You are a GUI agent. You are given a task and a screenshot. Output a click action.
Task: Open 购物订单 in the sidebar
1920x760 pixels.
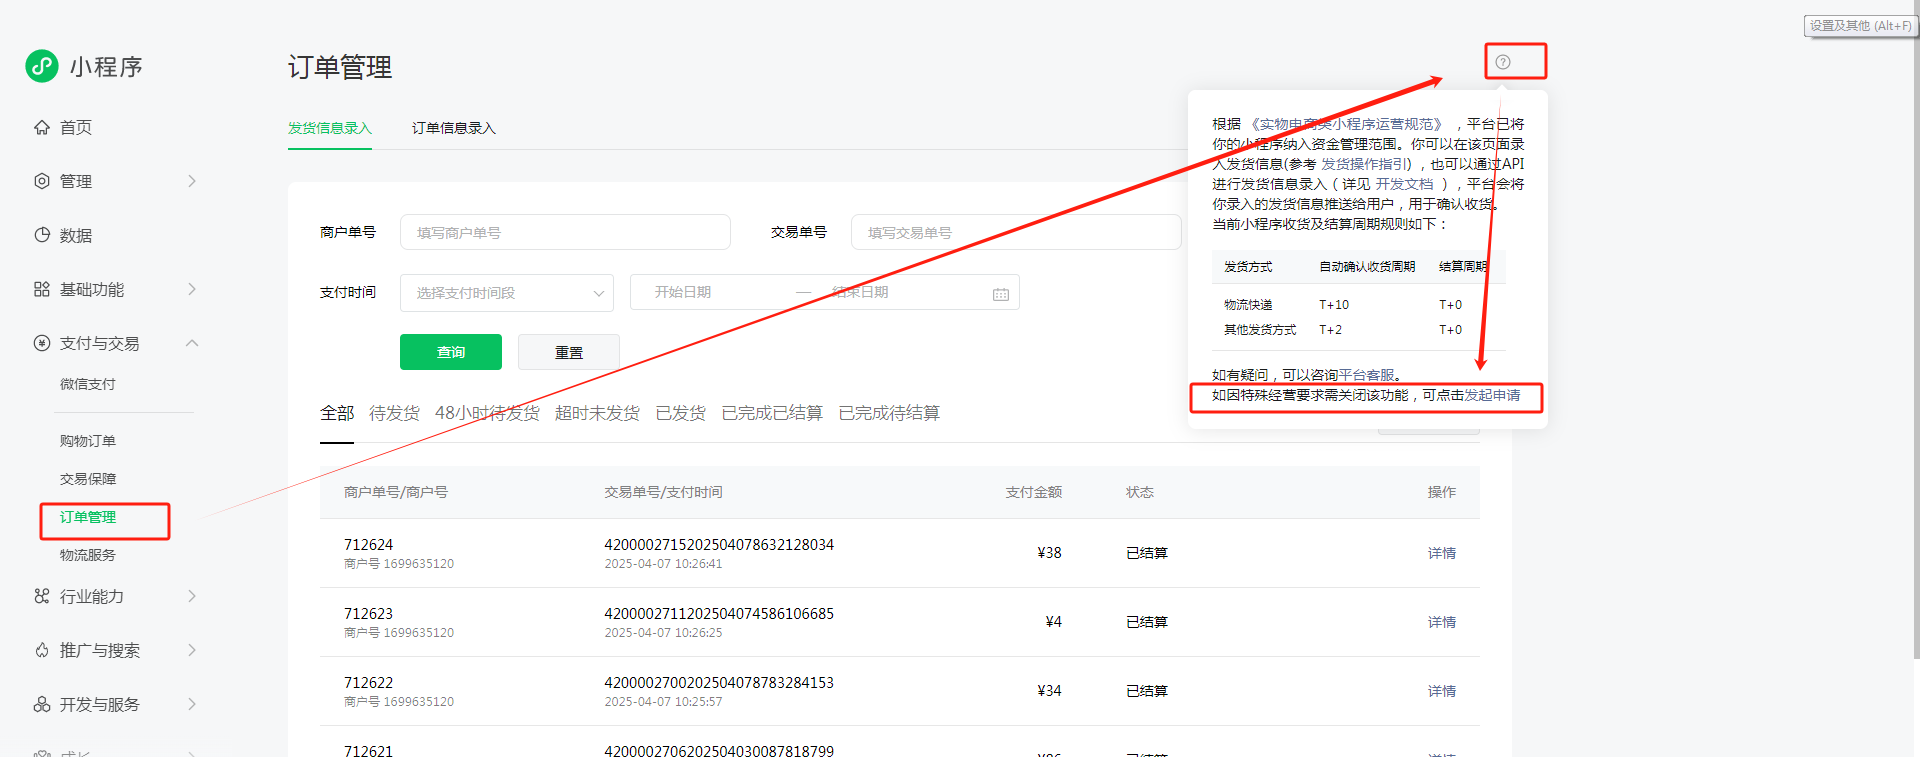pyautogui.click(x=88, y=441)
